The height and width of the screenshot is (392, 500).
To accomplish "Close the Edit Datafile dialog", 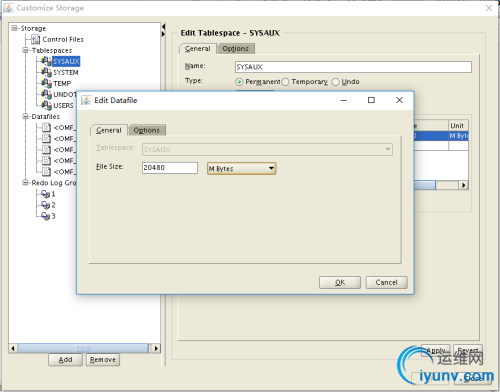I will point(399,100).
